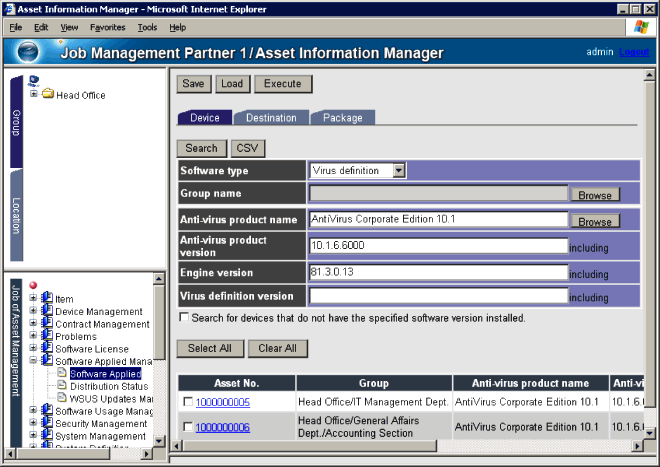
Task: Open the Favorites menu
Action: (x=107, y=27)
